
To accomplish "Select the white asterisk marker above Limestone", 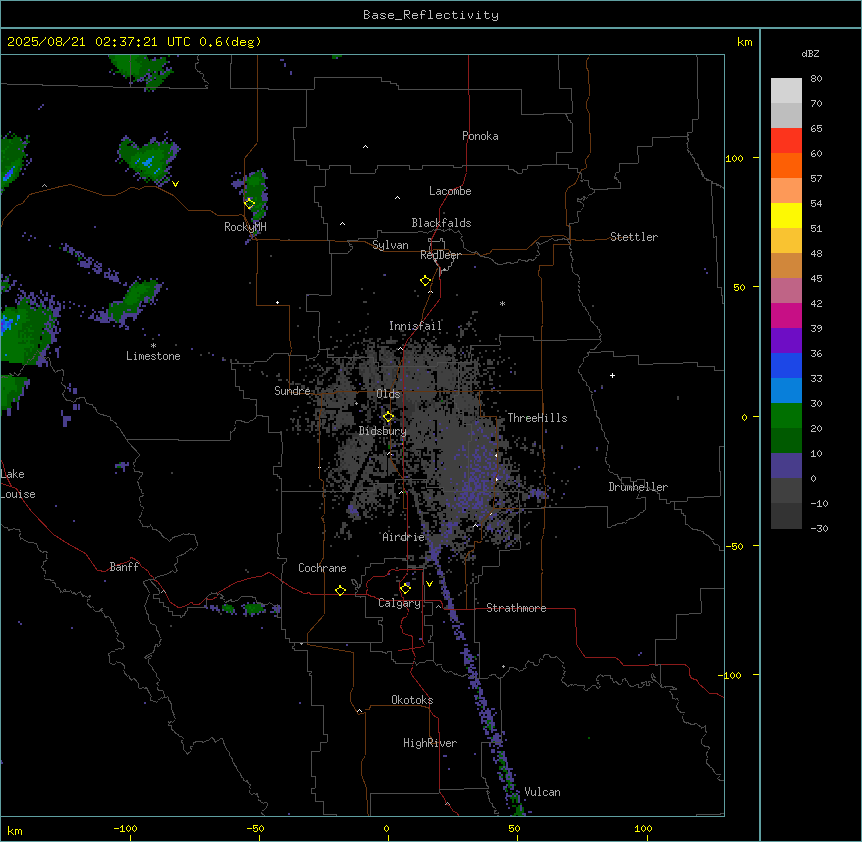I will click(x=153, y=345).
